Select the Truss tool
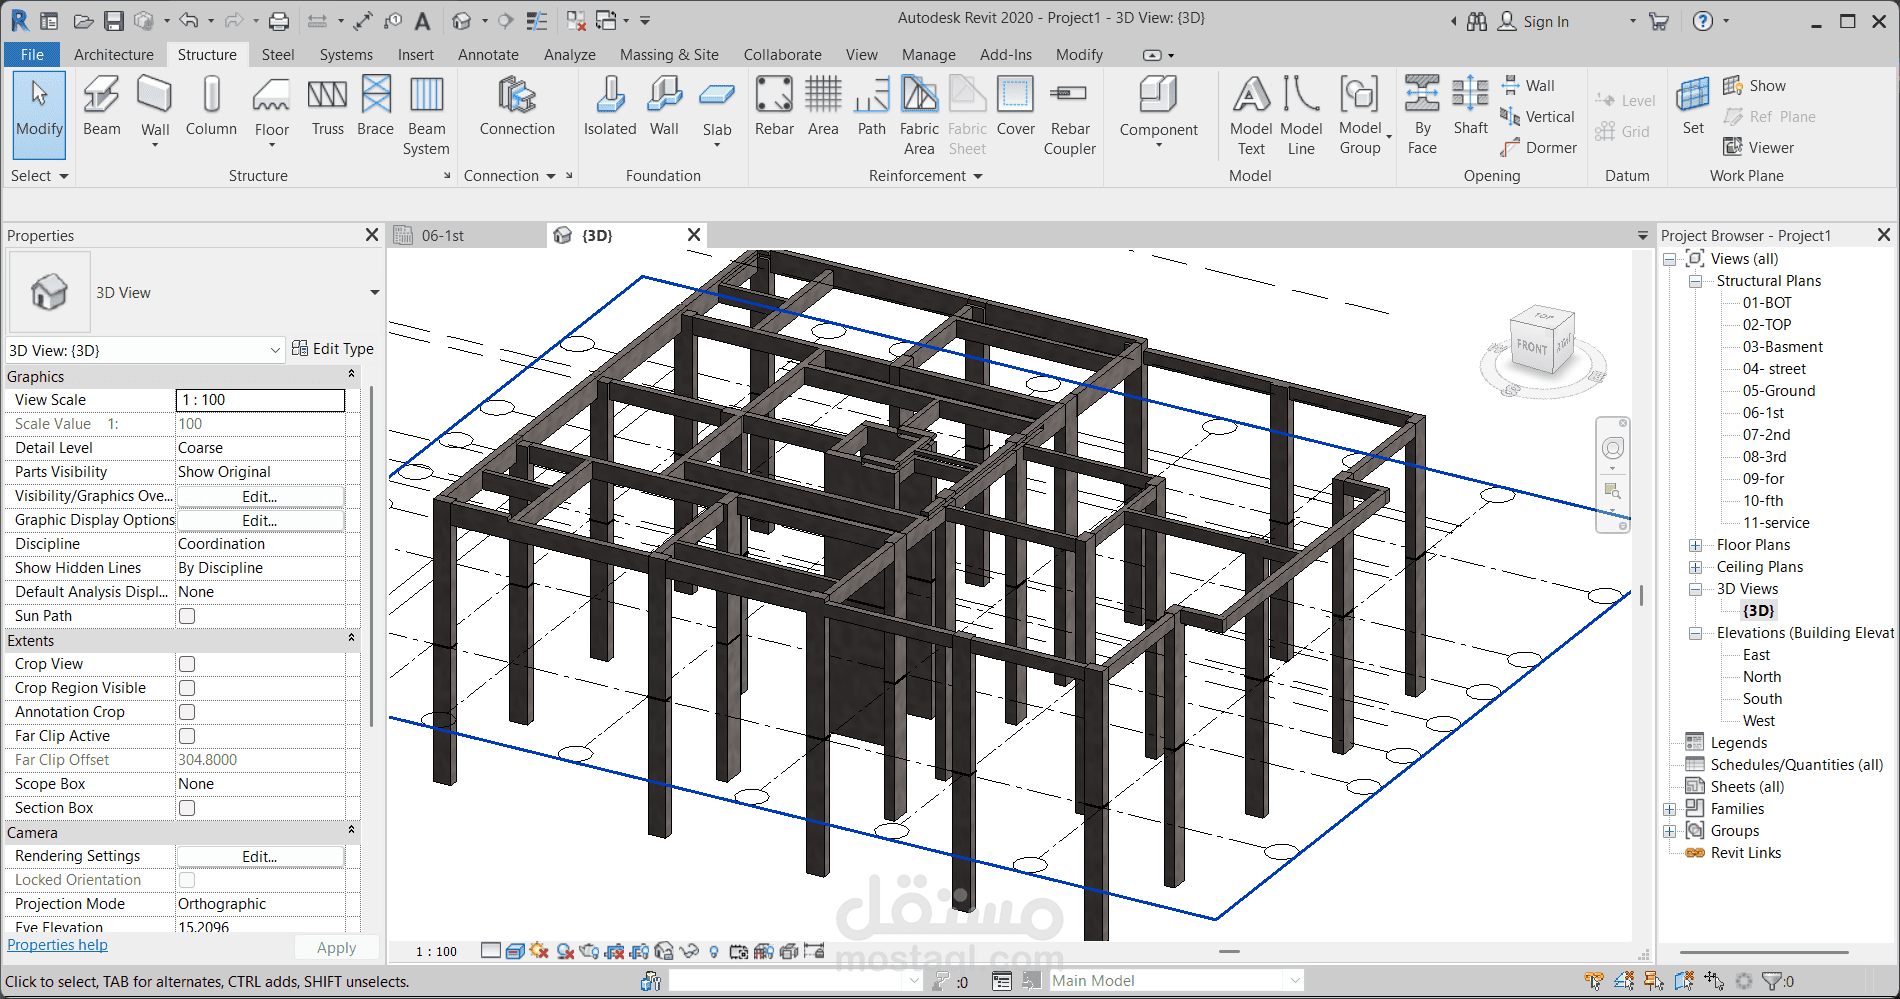 coord(327,107)
